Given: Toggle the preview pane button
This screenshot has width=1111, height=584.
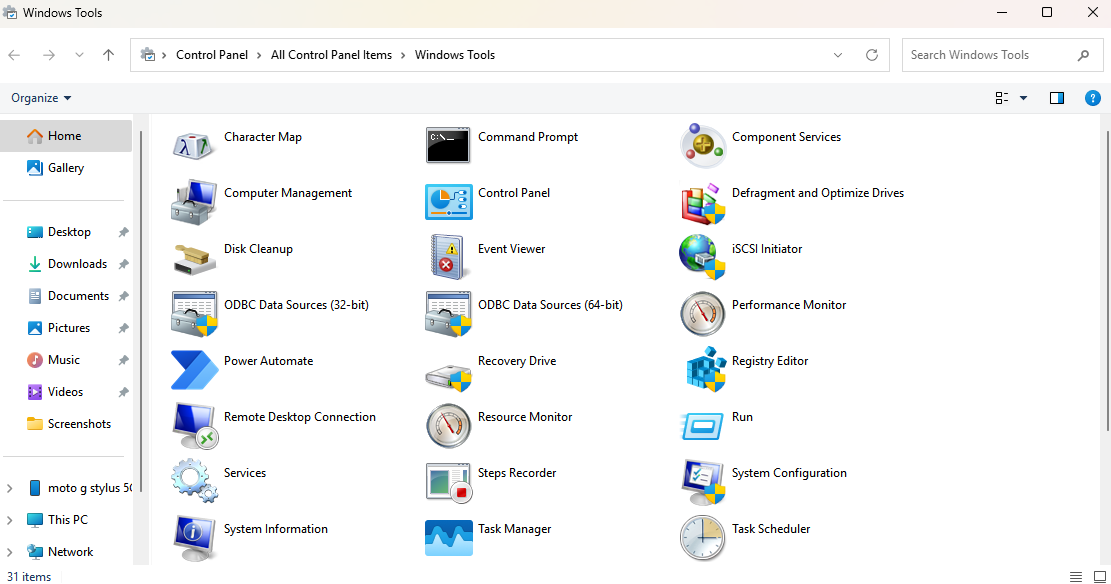Looking at the screenshot, I should tap(1056, 98).
